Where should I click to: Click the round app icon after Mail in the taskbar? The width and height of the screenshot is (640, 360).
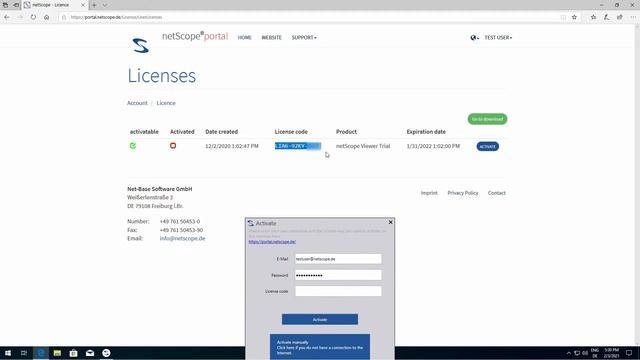click(106, 353)
